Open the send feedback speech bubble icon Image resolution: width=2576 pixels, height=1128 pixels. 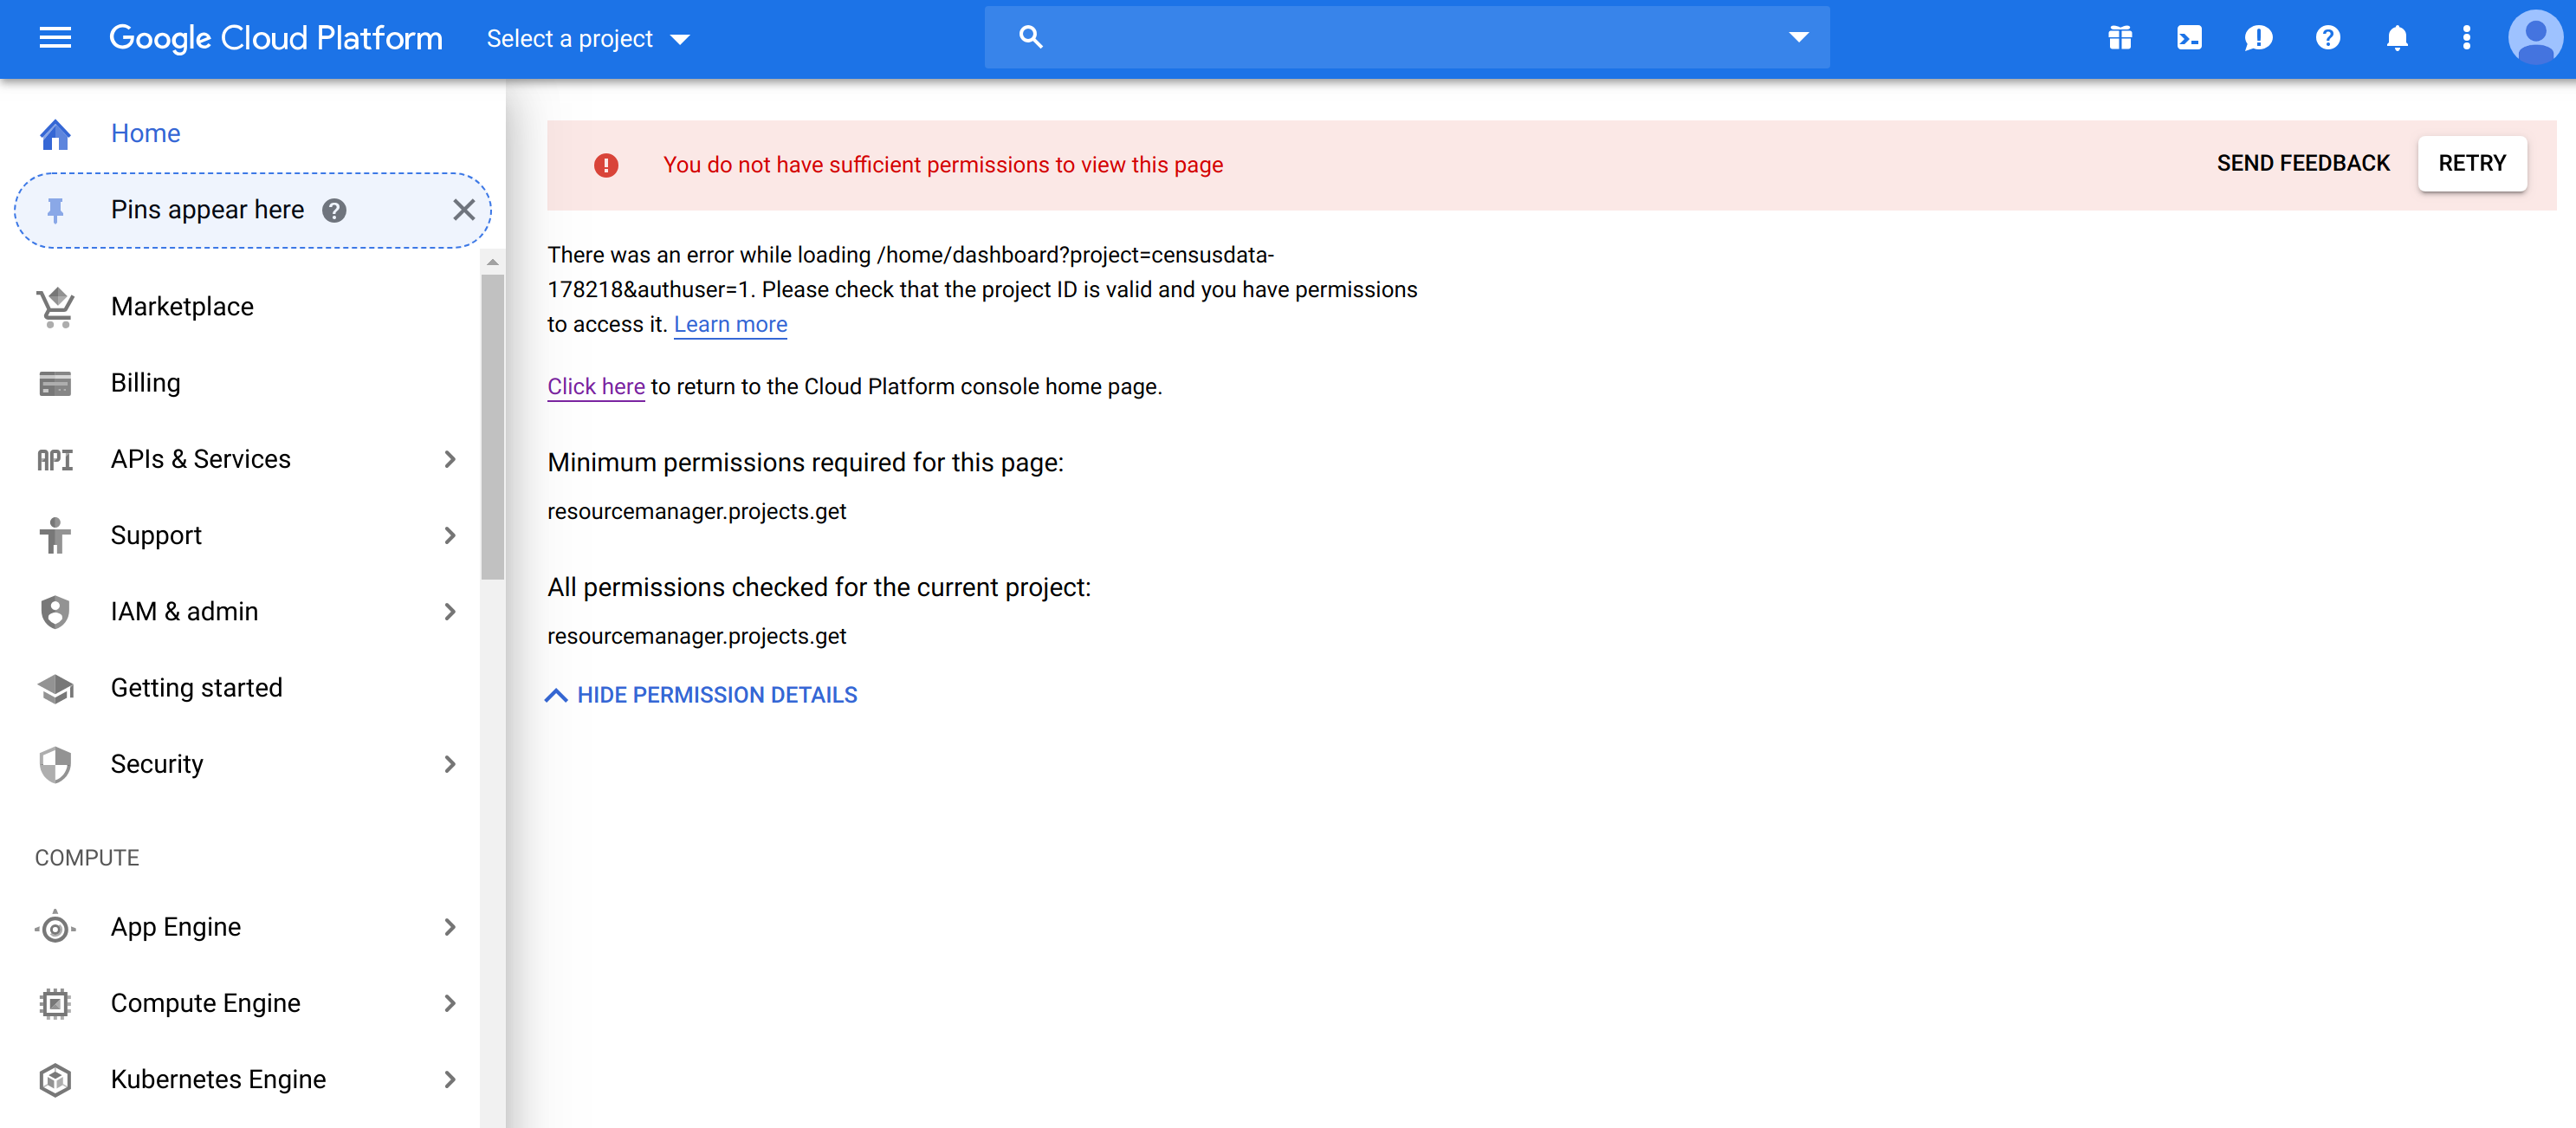coord(2258,38)
